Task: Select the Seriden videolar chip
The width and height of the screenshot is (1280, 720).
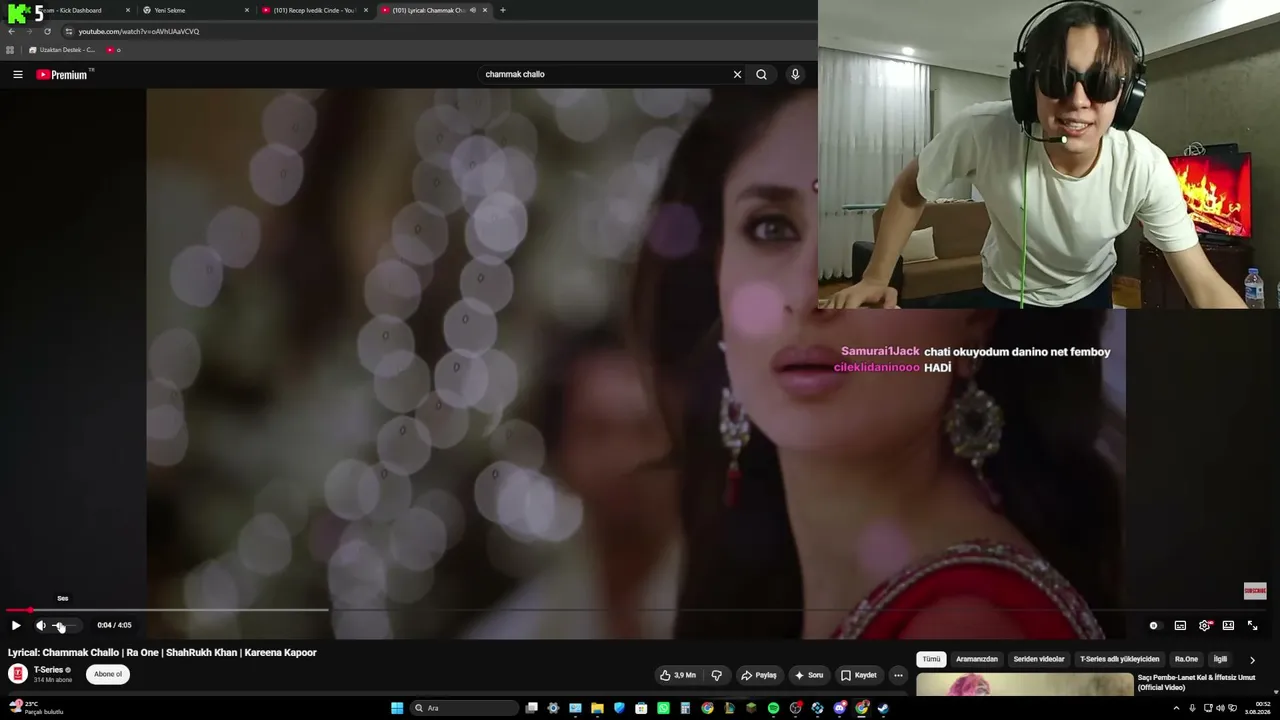Action: (x=1039, y=659)
